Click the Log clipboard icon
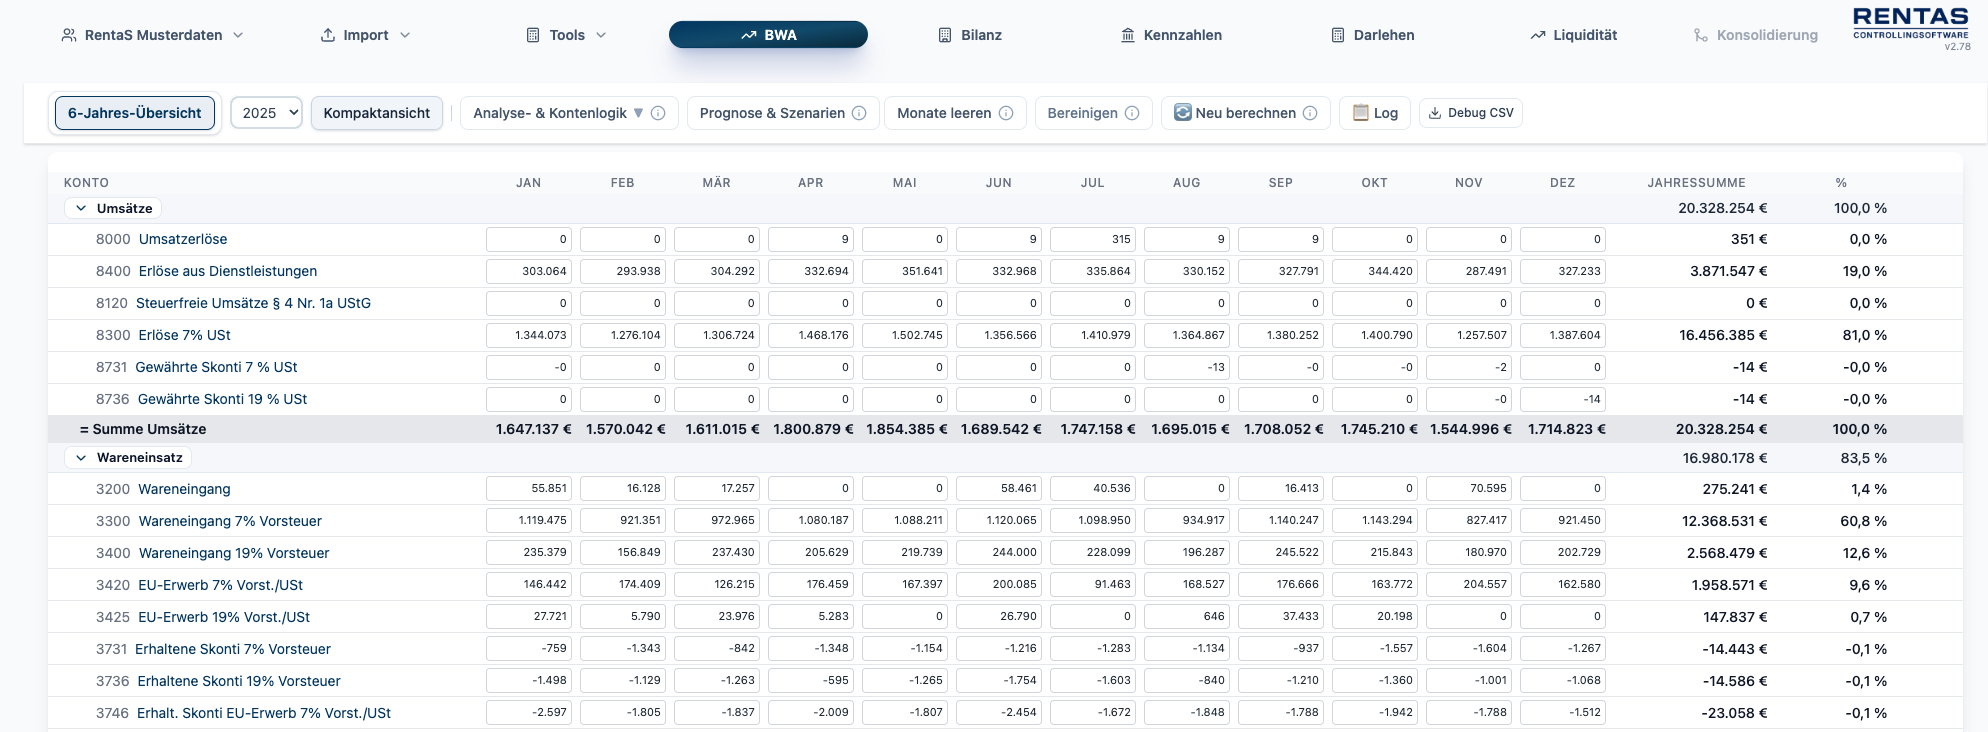 tap(1360, 113)
